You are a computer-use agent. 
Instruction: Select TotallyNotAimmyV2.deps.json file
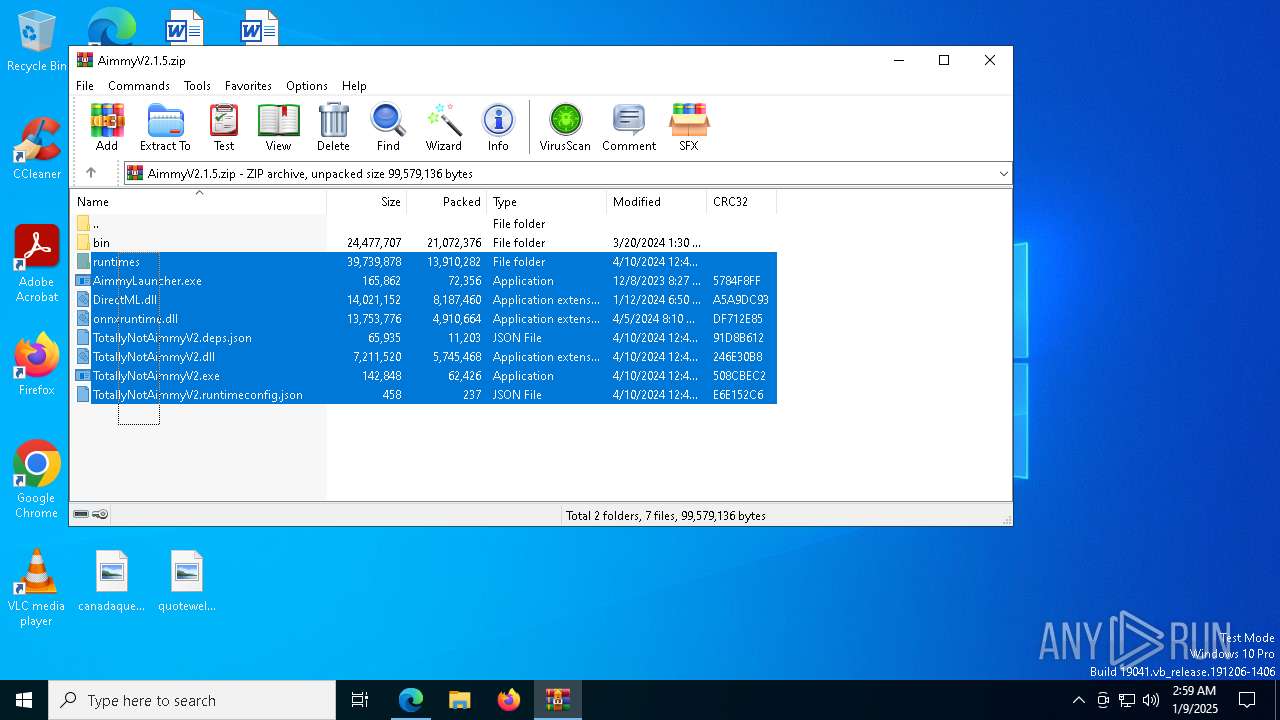pos(423,338)
